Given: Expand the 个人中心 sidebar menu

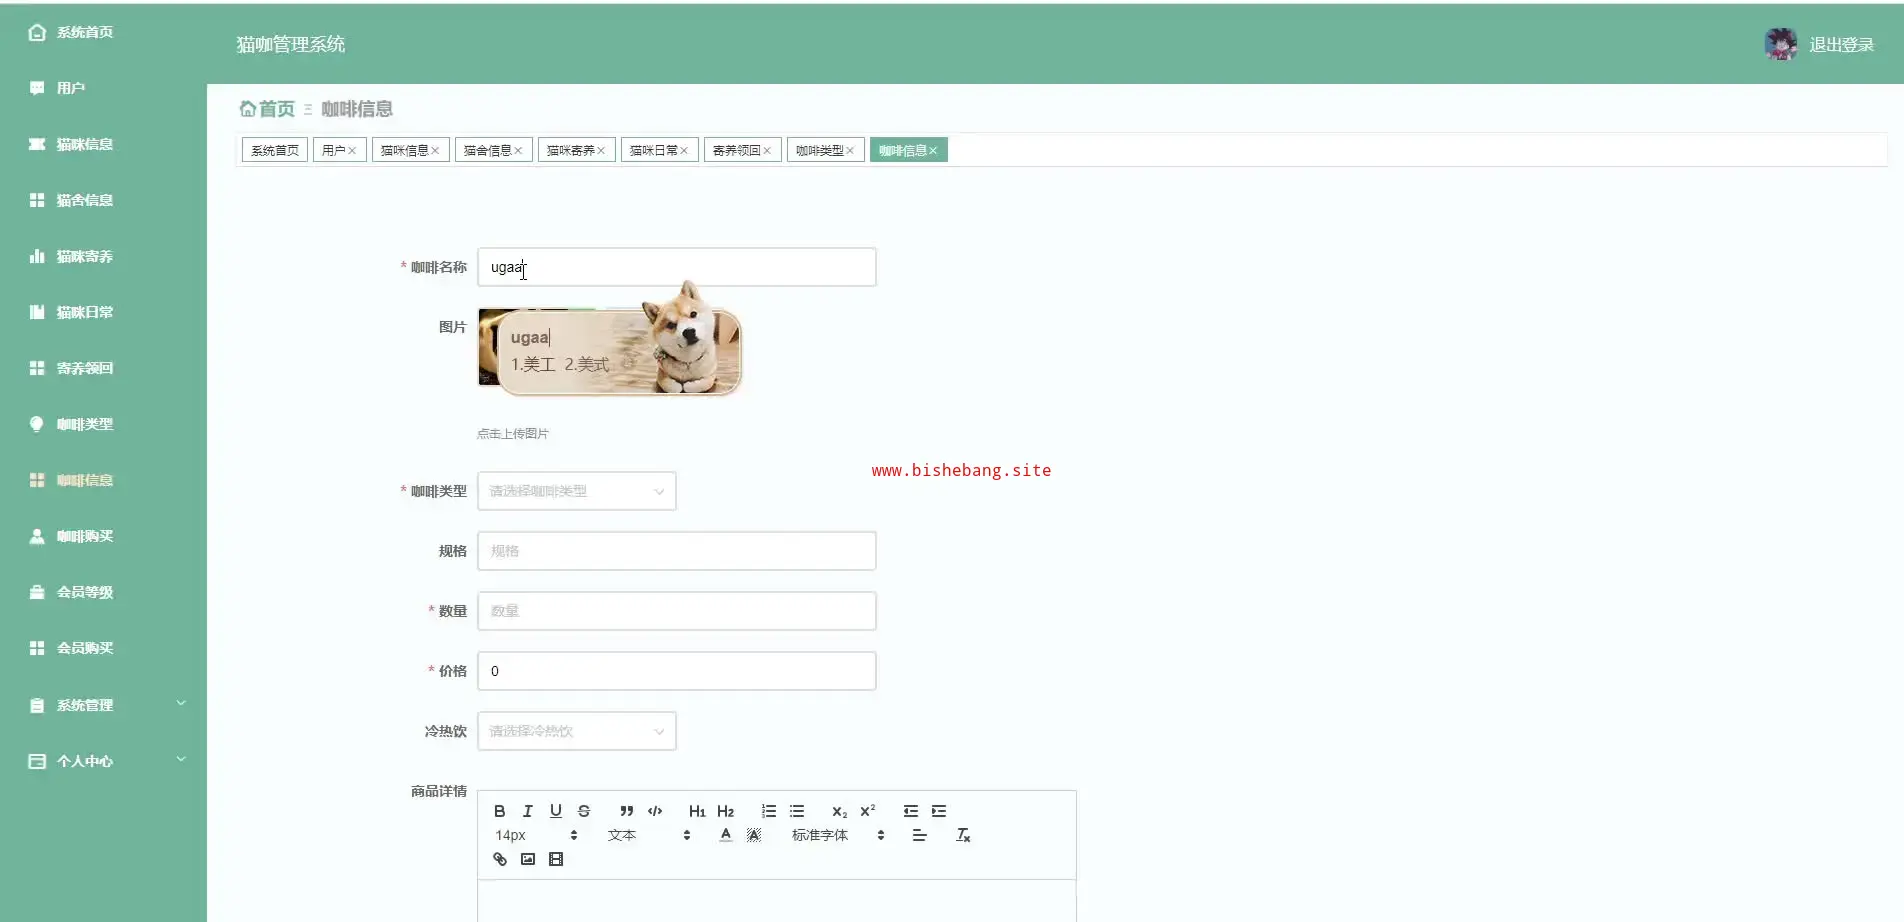Looking at the screenshot, I should [104, 761].
